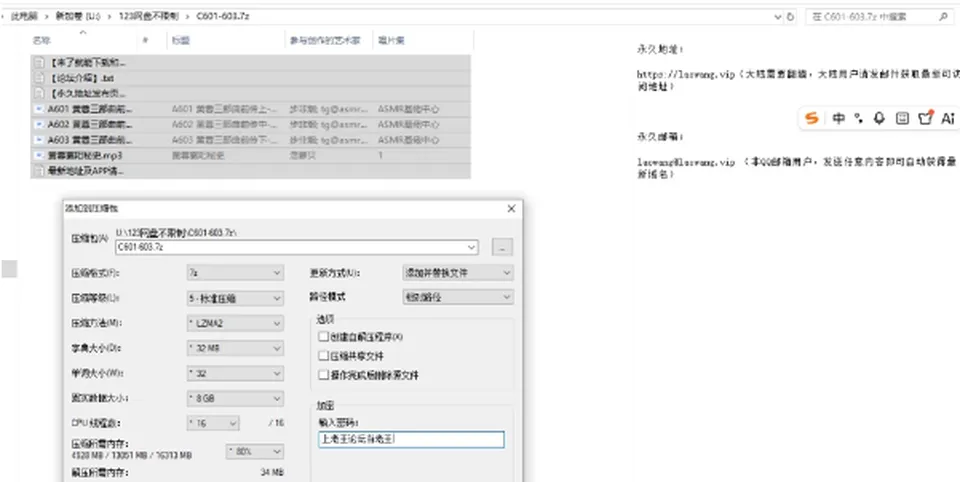This screenshot has height=482, width=960.
Task: Open update mode dropdown in archive dialog
Action: [458, 273]
